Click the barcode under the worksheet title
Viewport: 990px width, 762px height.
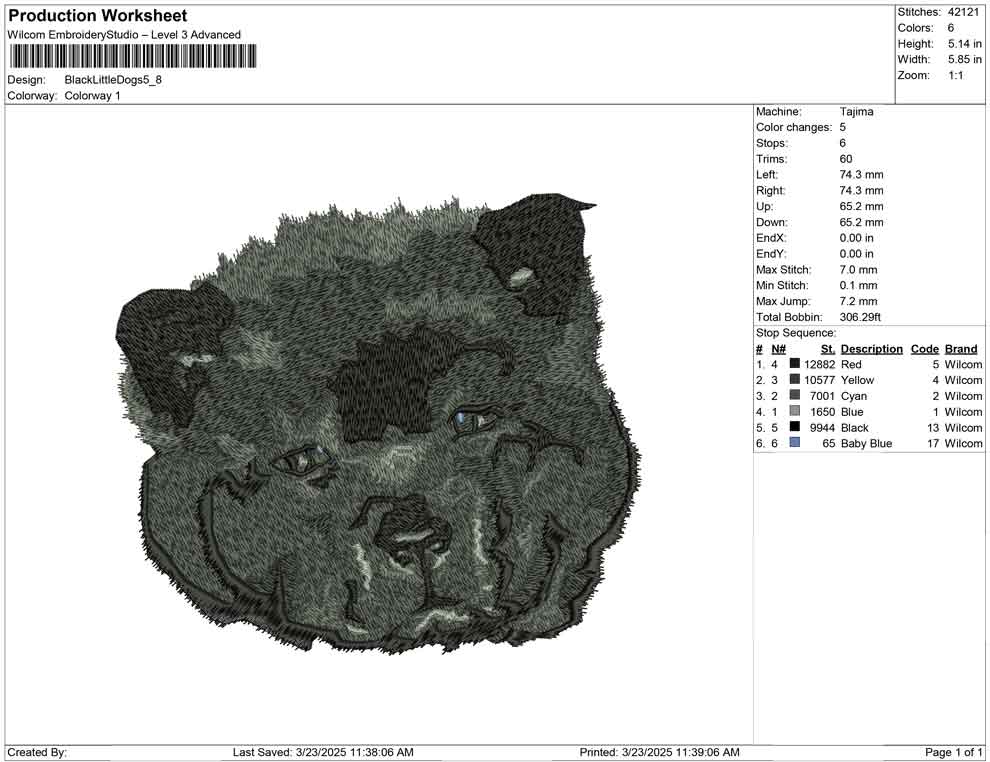point(132,56)
